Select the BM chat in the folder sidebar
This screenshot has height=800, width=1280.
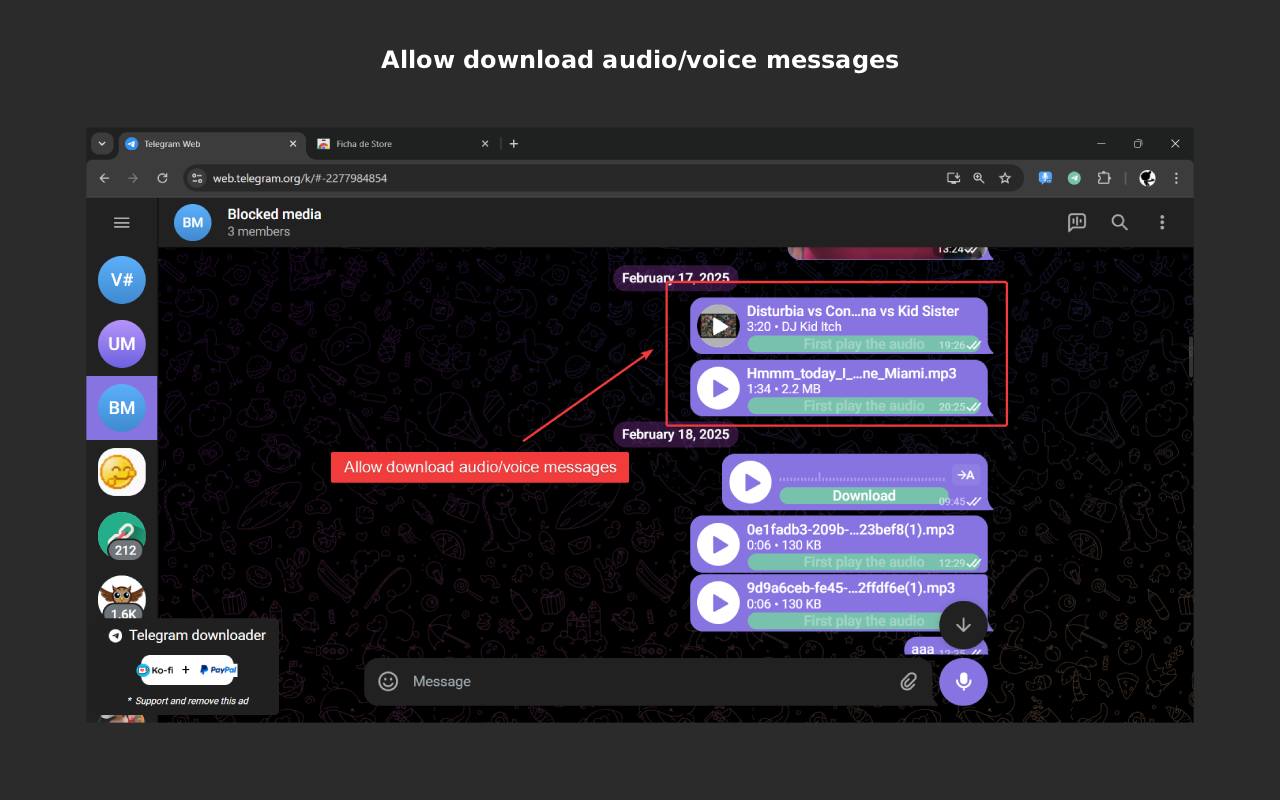pos(121,407)
